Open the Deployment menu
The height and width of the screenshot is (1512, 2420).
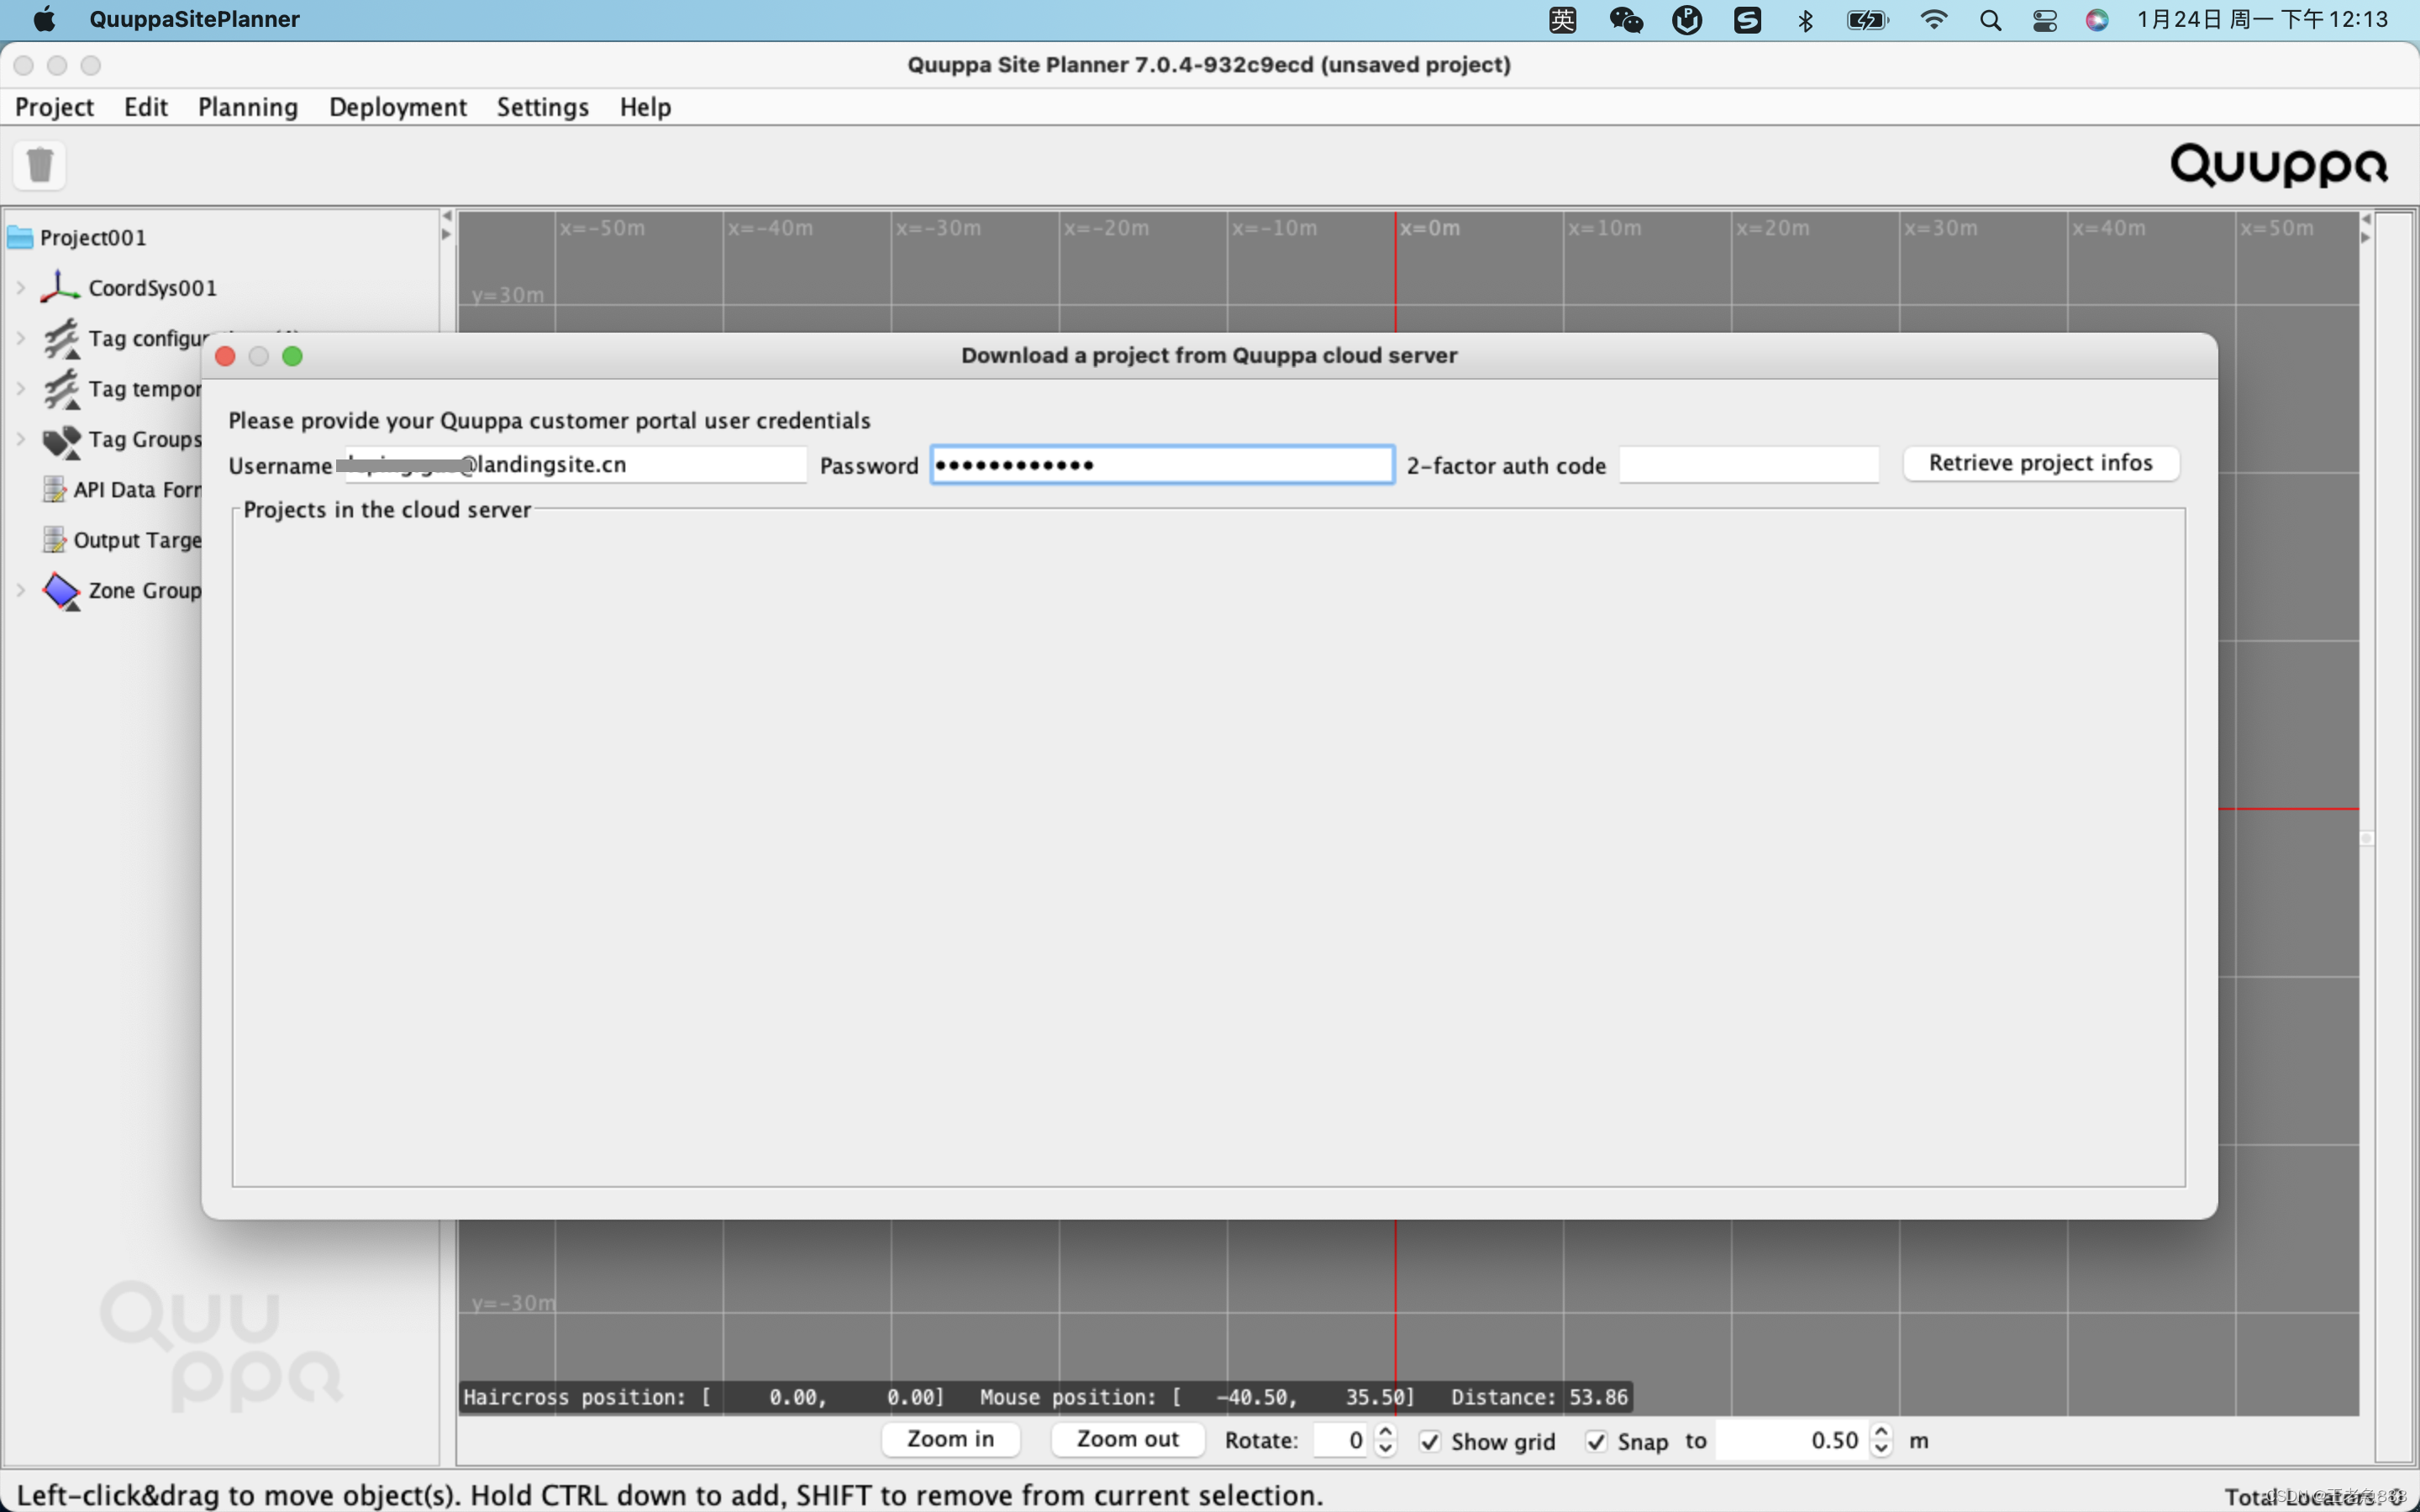(397, 107)
